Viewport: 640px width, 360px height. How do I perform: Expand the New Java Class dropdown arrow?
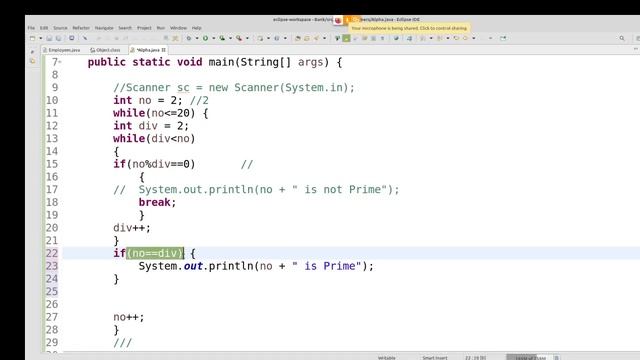[x=285, y=38]
